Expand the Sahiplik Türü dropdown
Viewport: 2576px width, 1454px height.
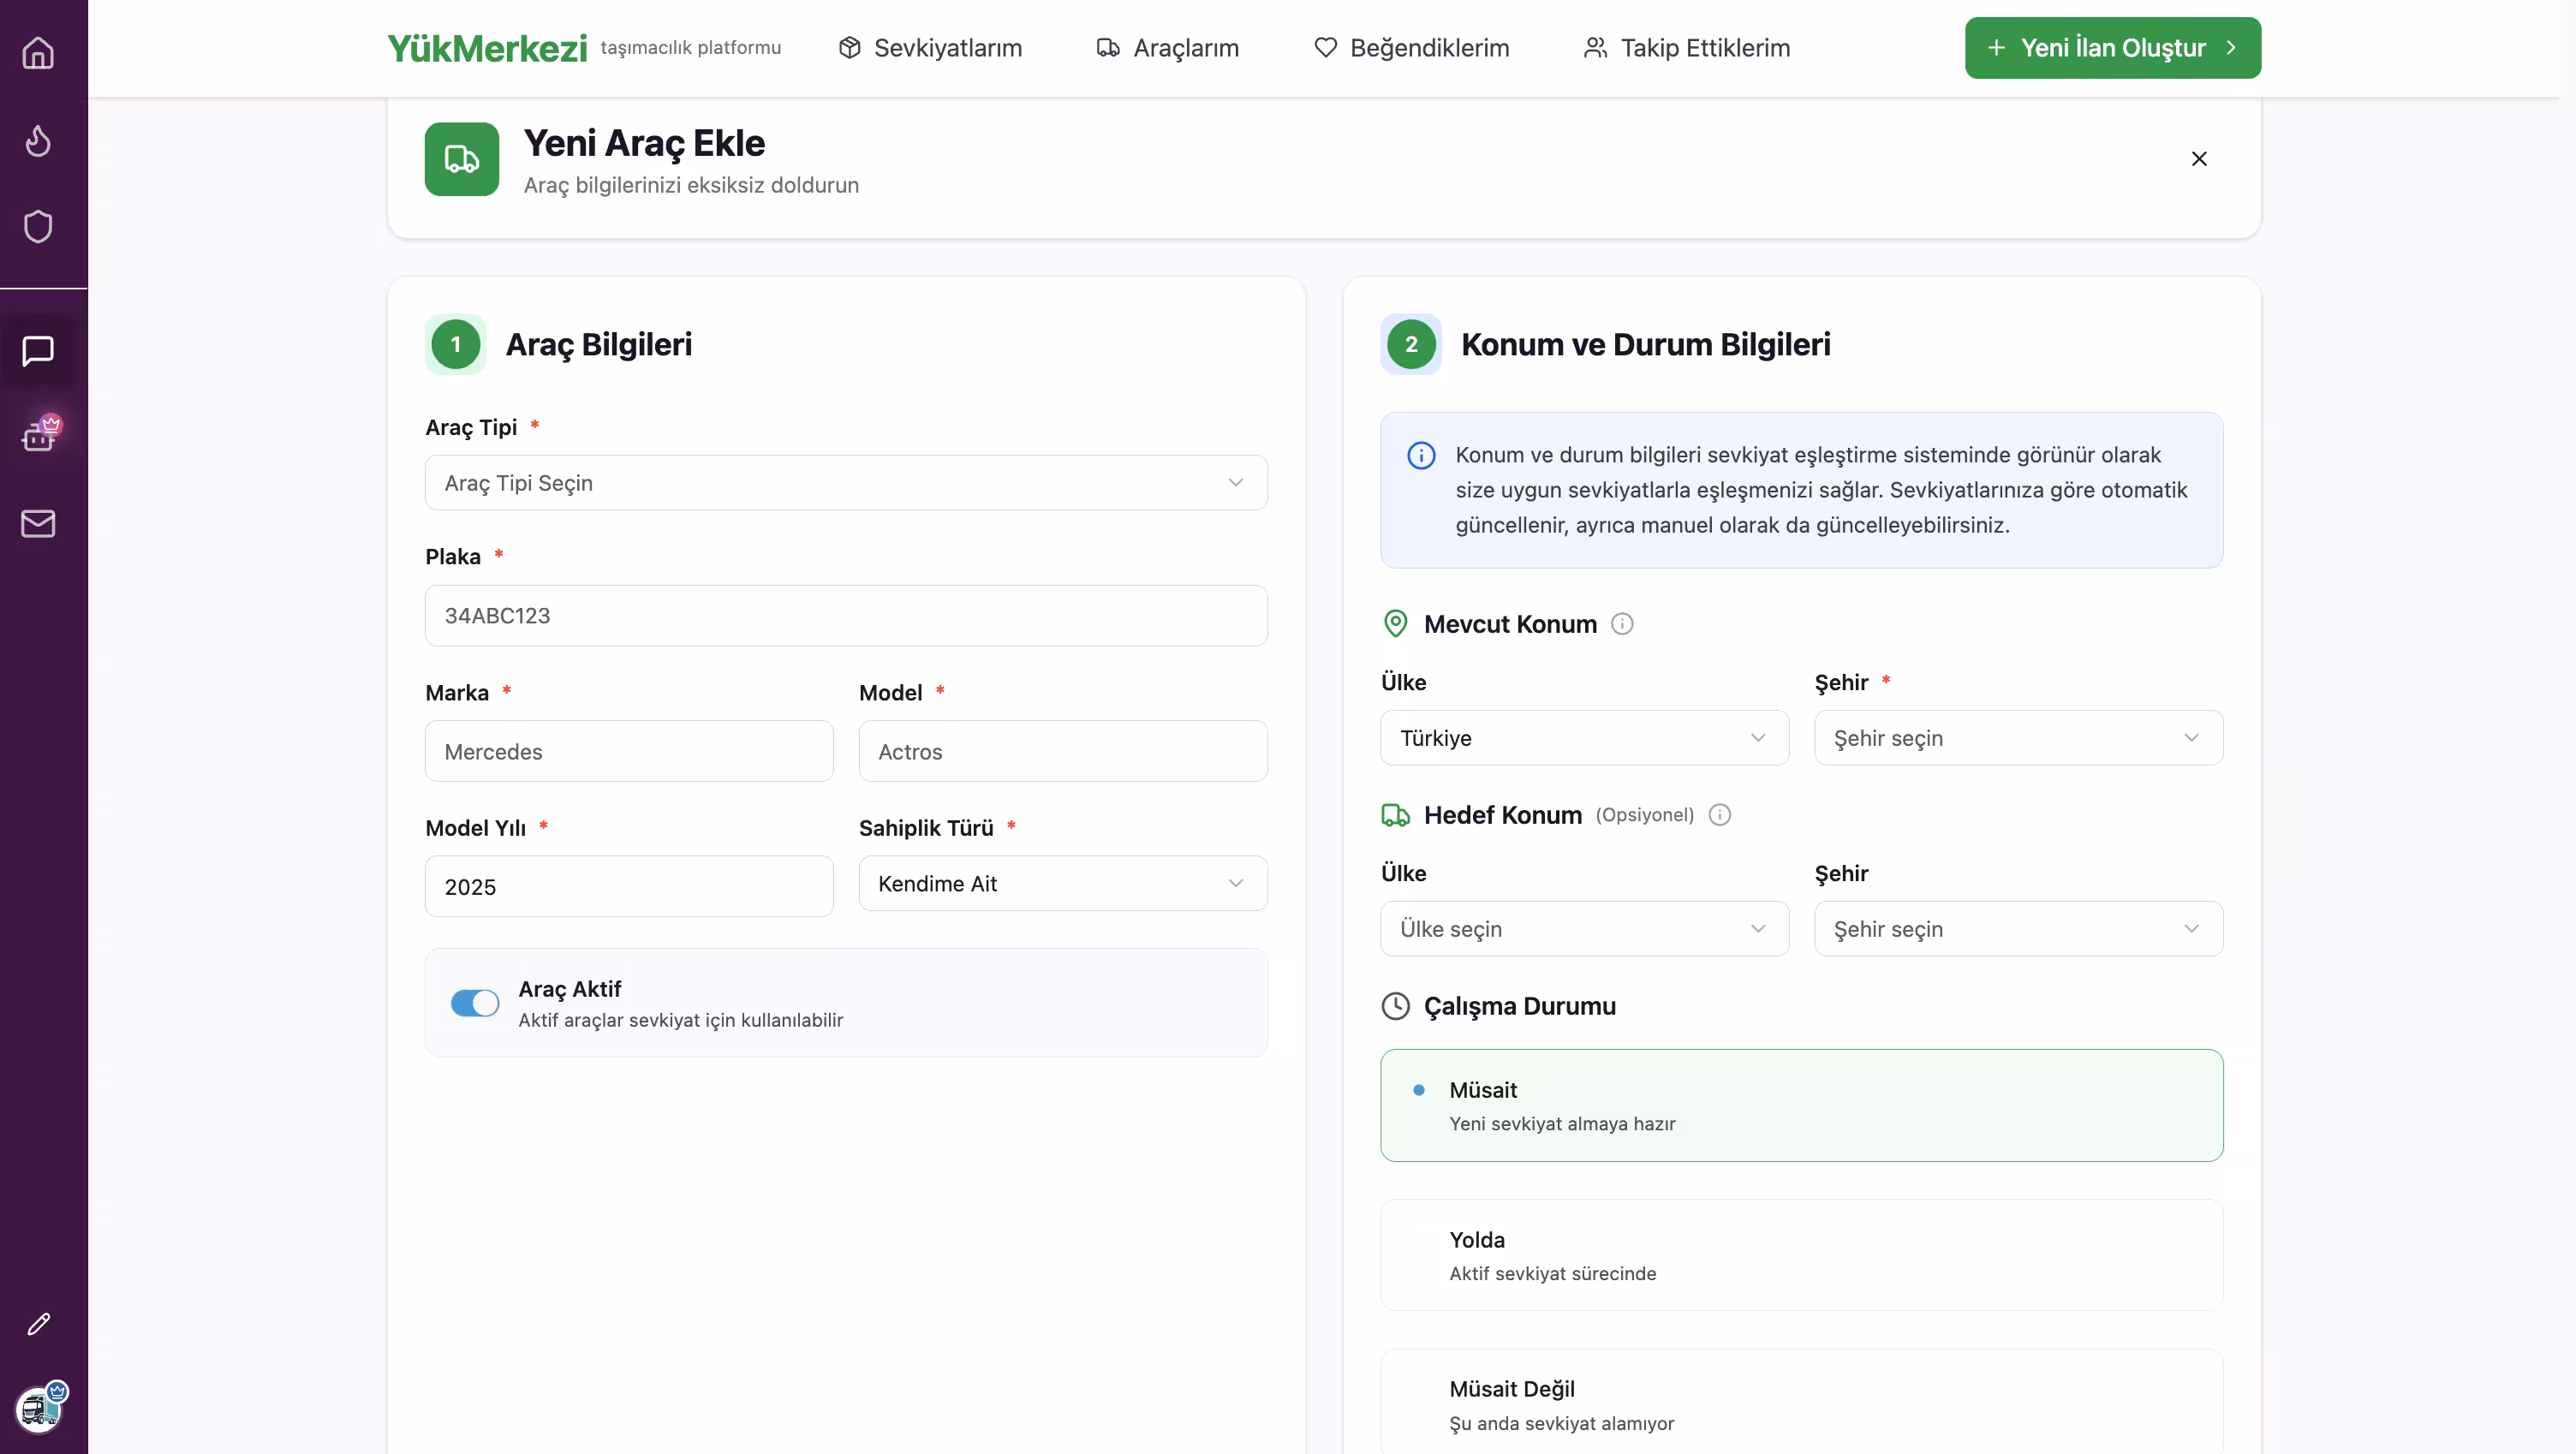[1062, 884]
